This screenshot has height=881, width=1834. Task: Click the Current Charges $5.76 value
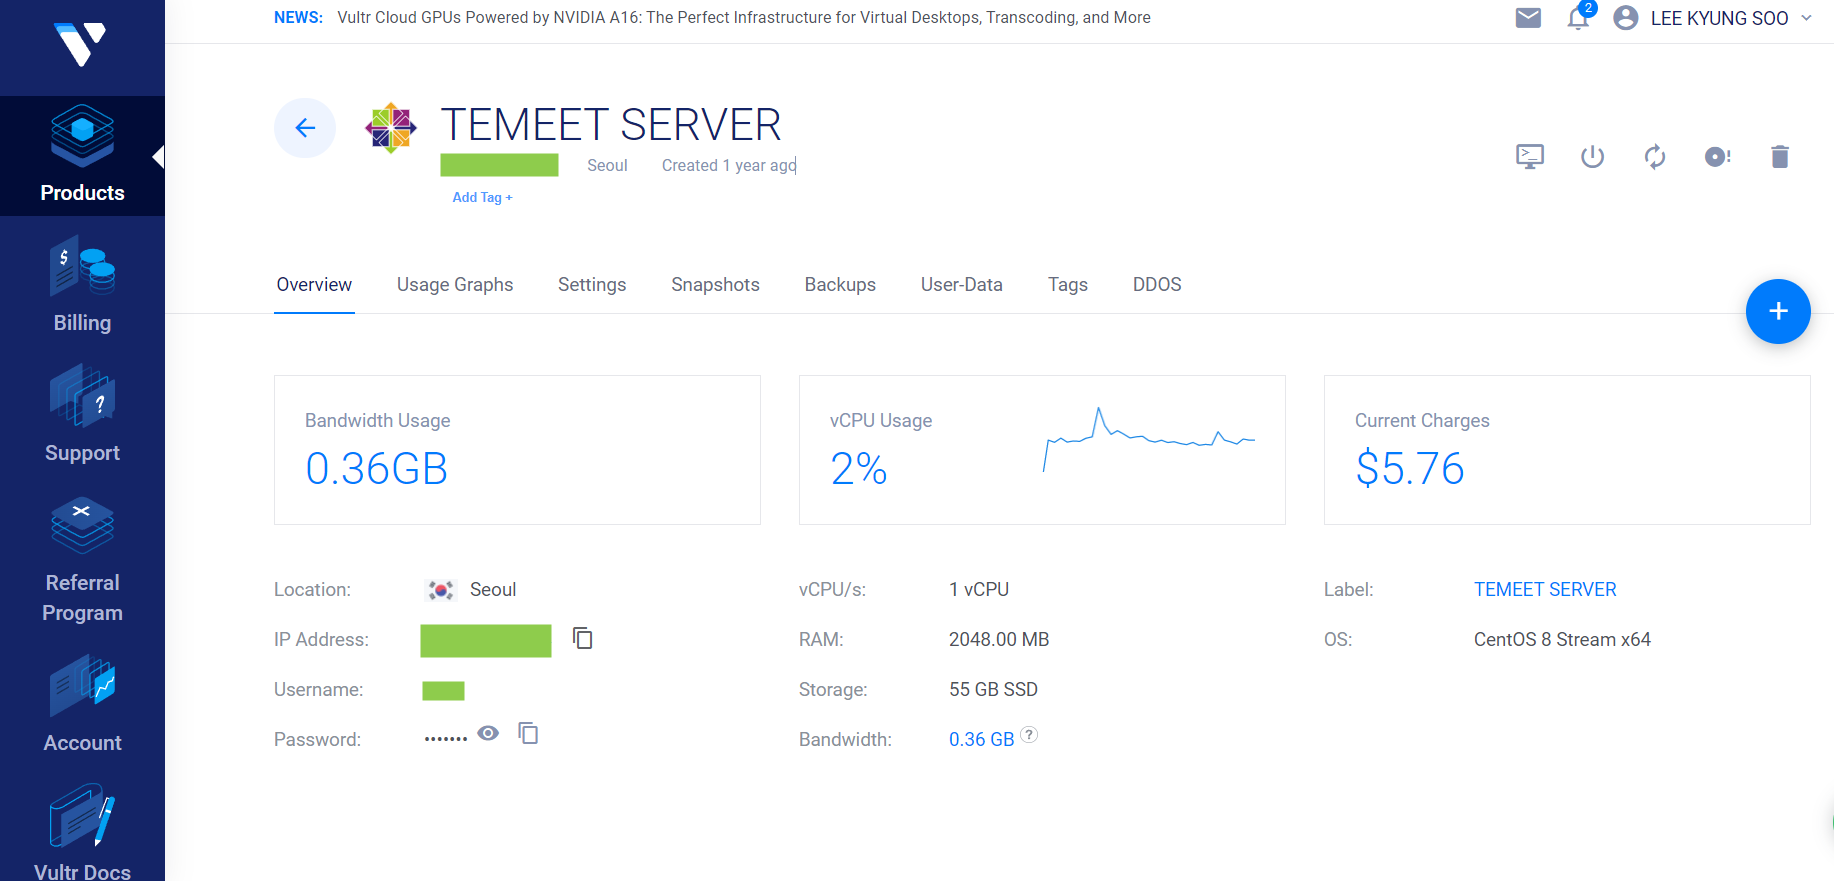[1410, 469]
